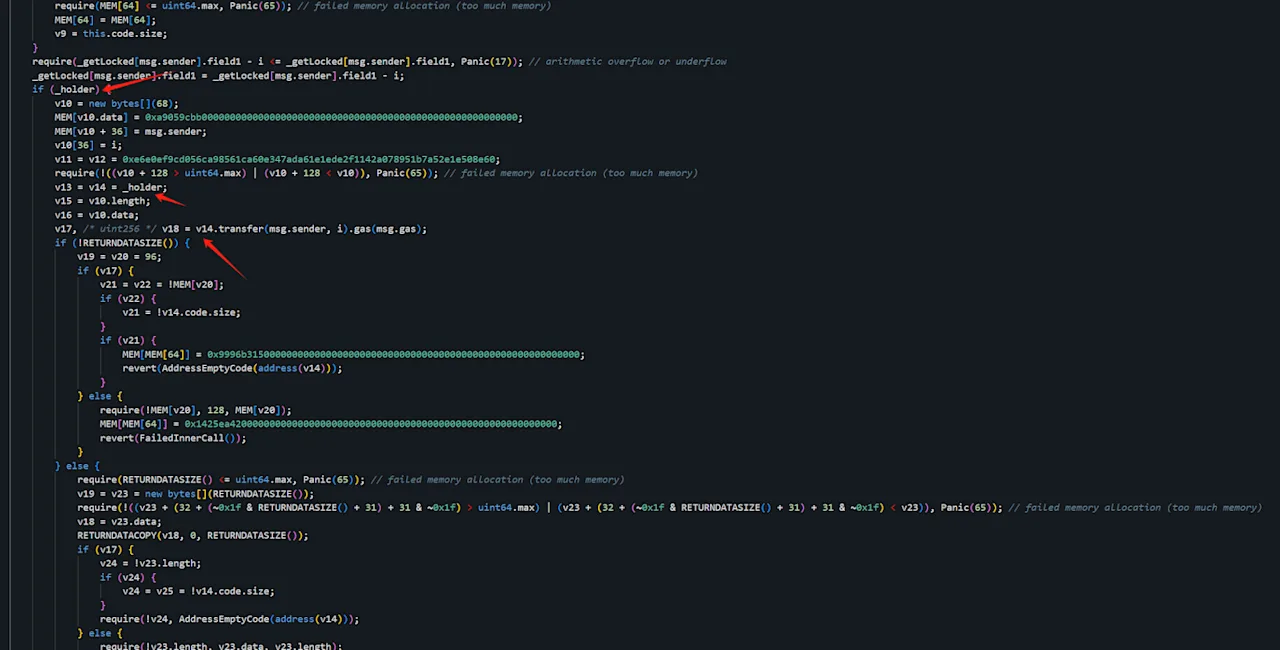Click the line "MEM[v10 + 36] = msg.sender;"
Image resolution: width=1280 pixels, height=650 pixels.
131,131
